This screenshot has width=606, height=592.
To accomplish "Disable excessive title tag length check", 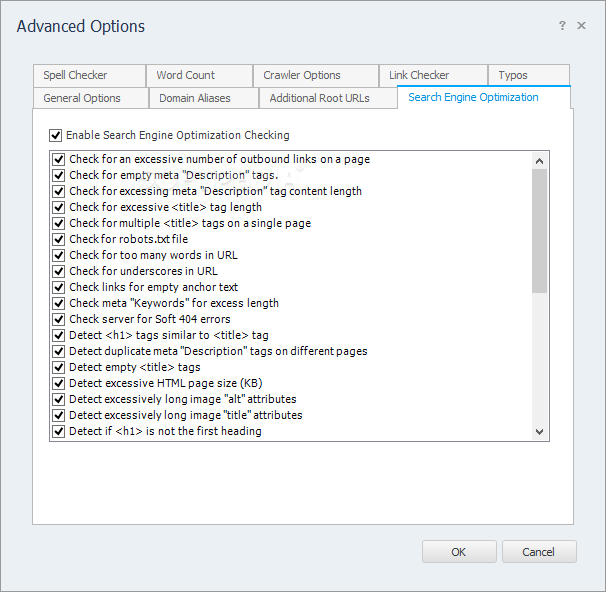I will [58, 208].
